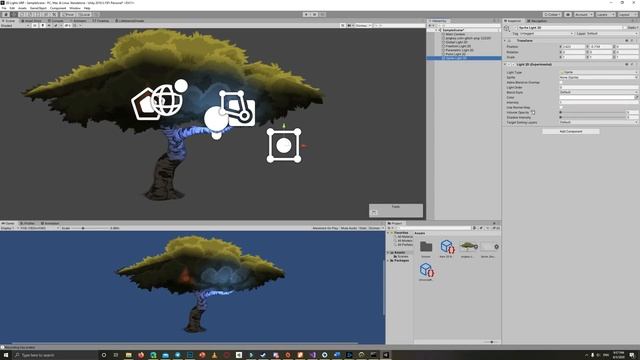This screenshot has width=640, height=360.
Task: Open Task View on the taskbar
Action: tap(116, 355)
